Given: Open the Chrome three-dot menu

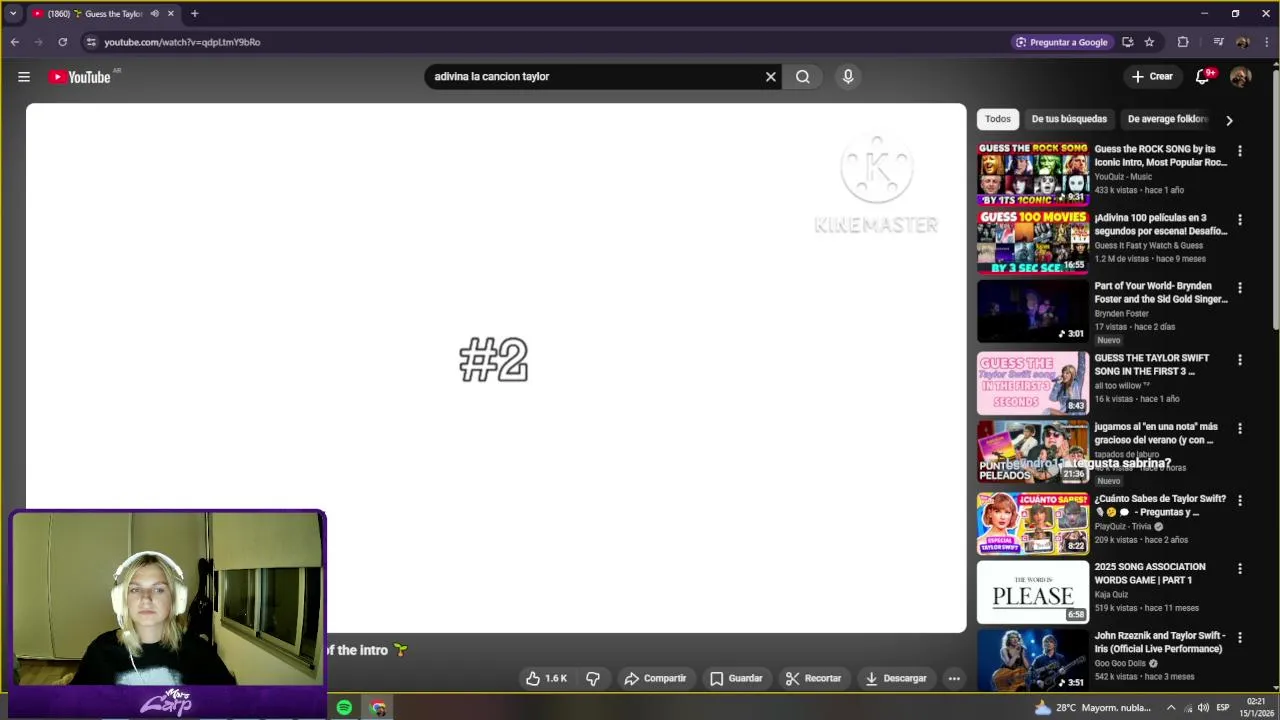Looking at the screenshot, I should (x=1266, y=42).
